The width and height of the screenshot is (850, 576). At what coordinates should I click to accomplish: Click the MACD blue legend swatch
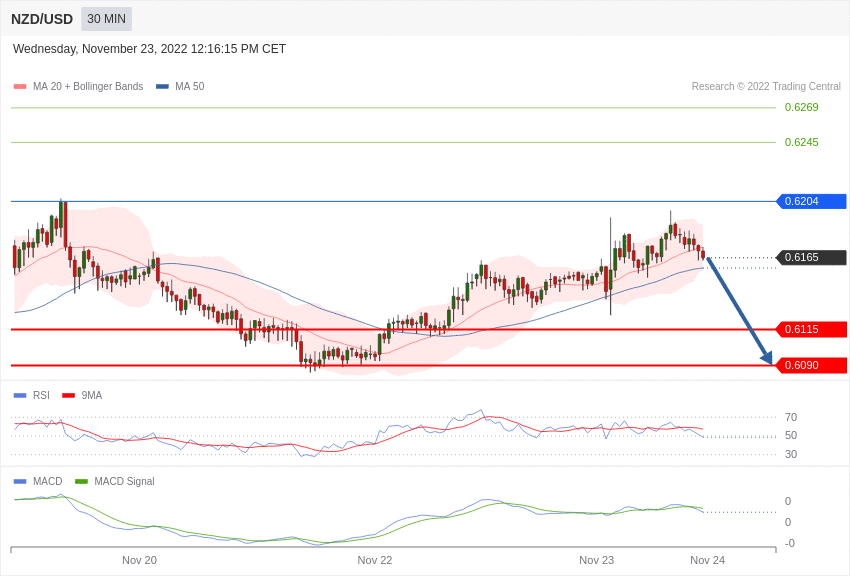point(20,482)
